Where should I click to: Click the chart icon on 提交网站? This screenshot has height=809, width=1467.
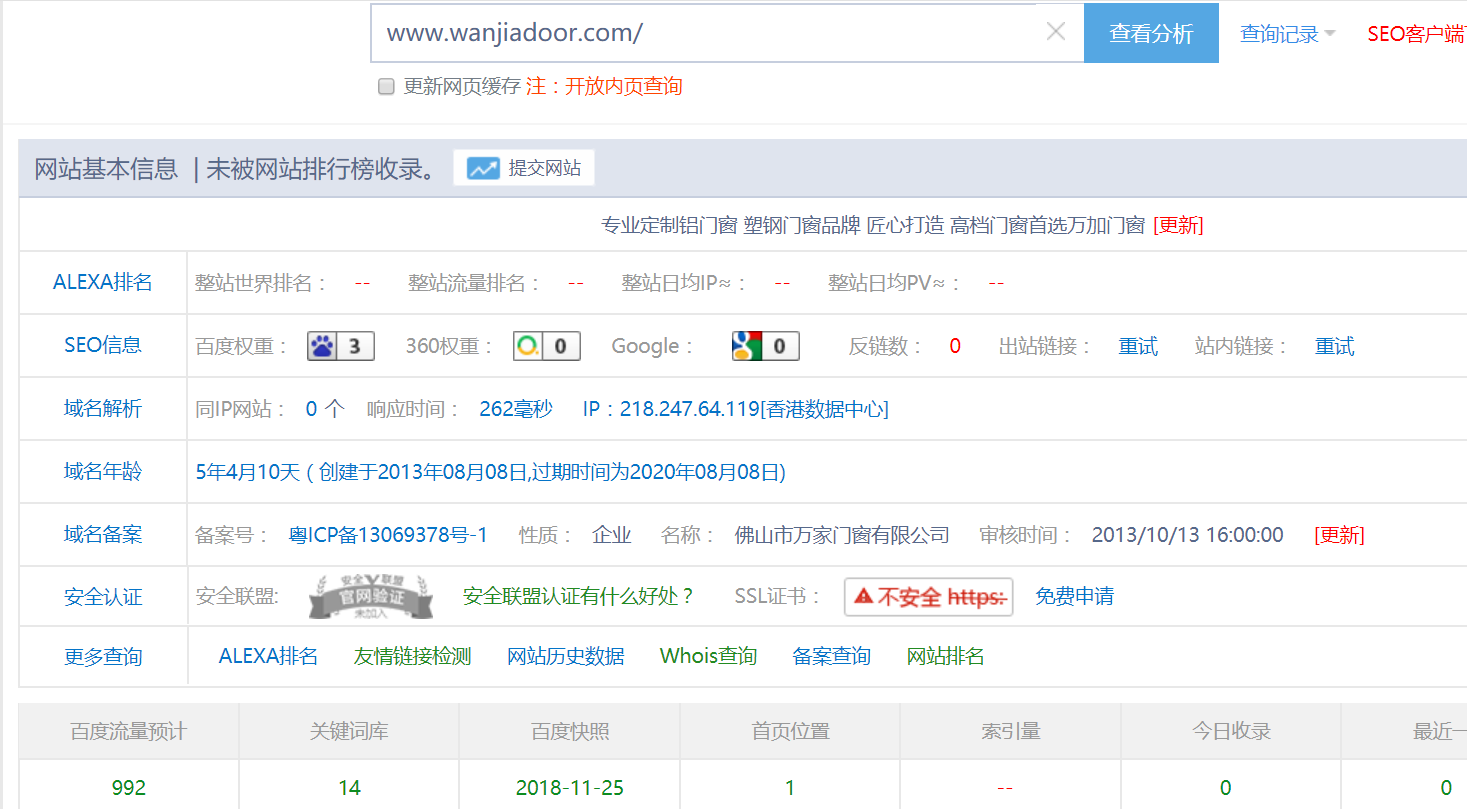click(483, 168)
